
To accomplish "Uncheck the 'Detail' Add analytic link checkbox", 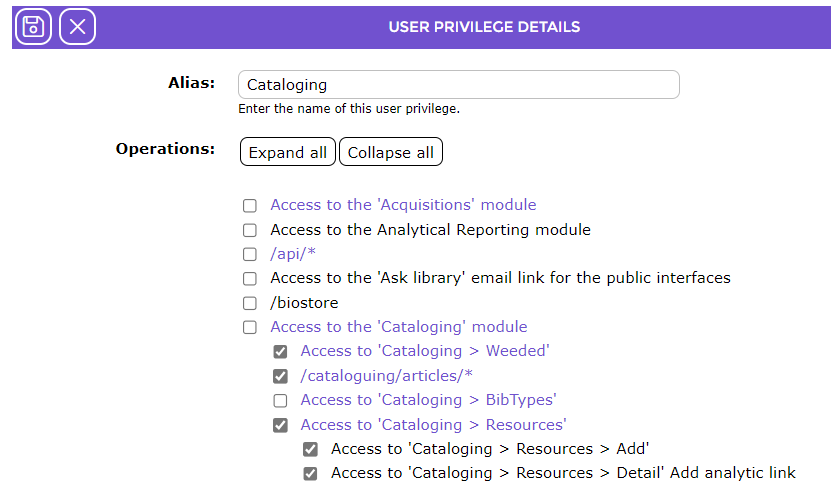I will [311, 473].
